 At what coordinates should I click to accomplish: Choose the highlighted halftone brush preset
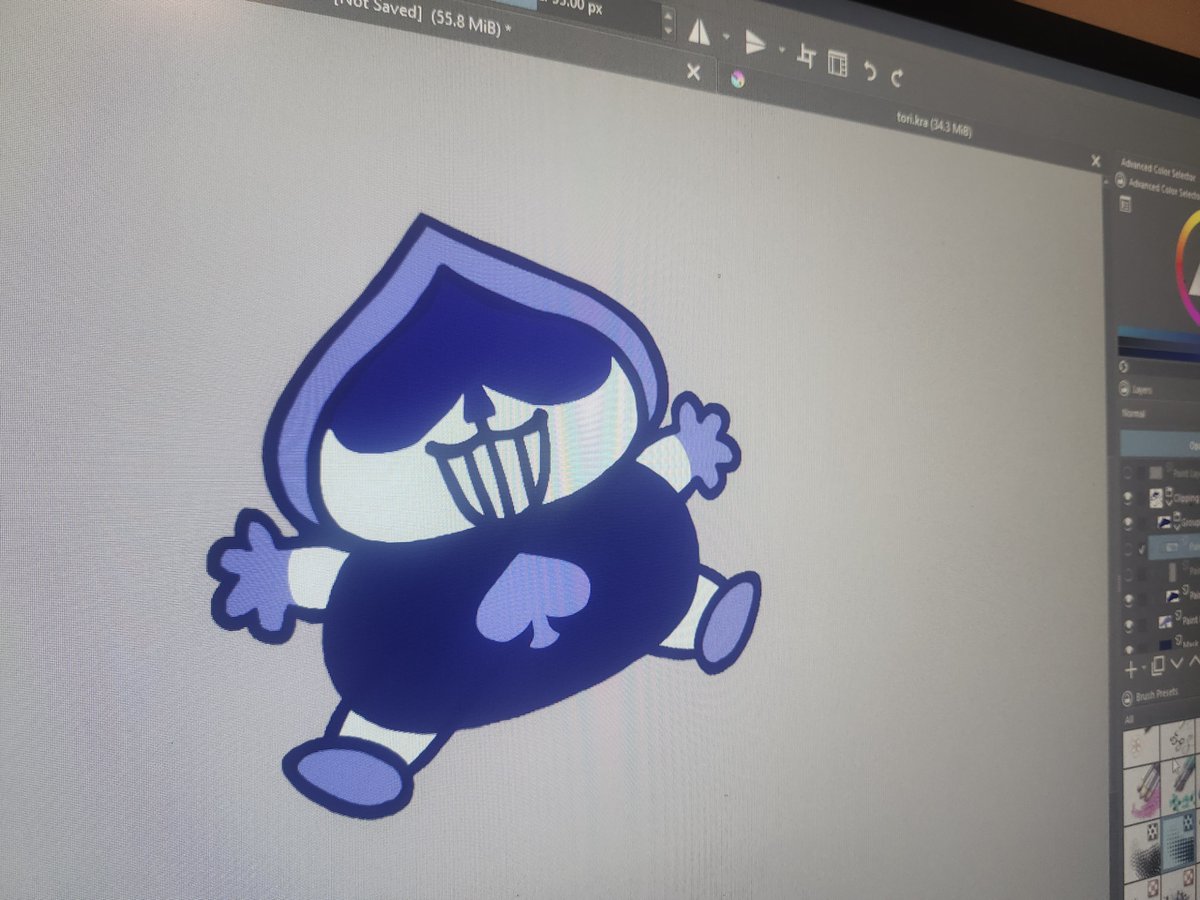[1178, 842]
